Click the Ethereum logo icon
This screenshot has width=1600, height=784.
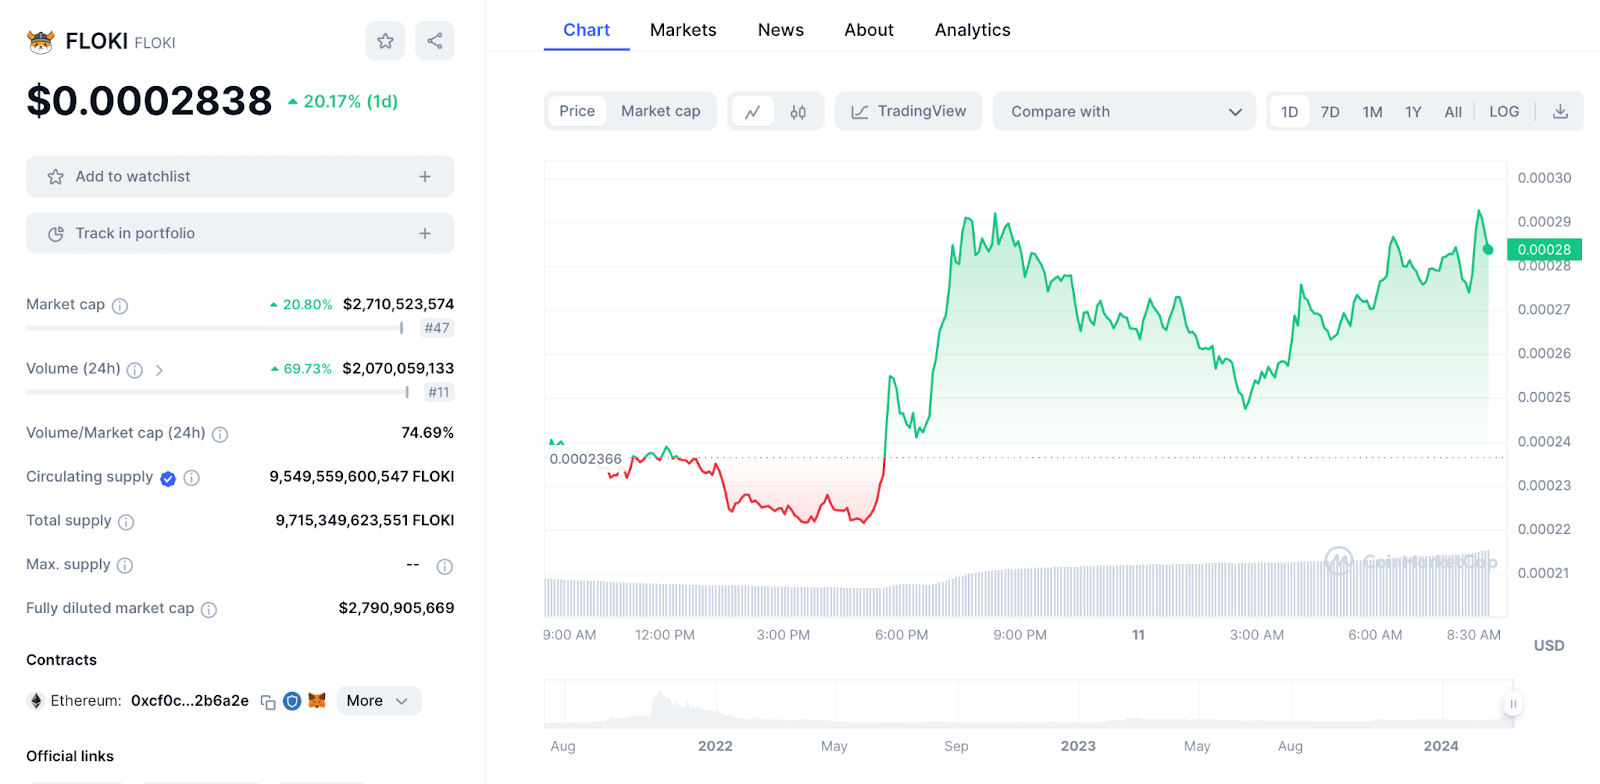click(36, 701)
